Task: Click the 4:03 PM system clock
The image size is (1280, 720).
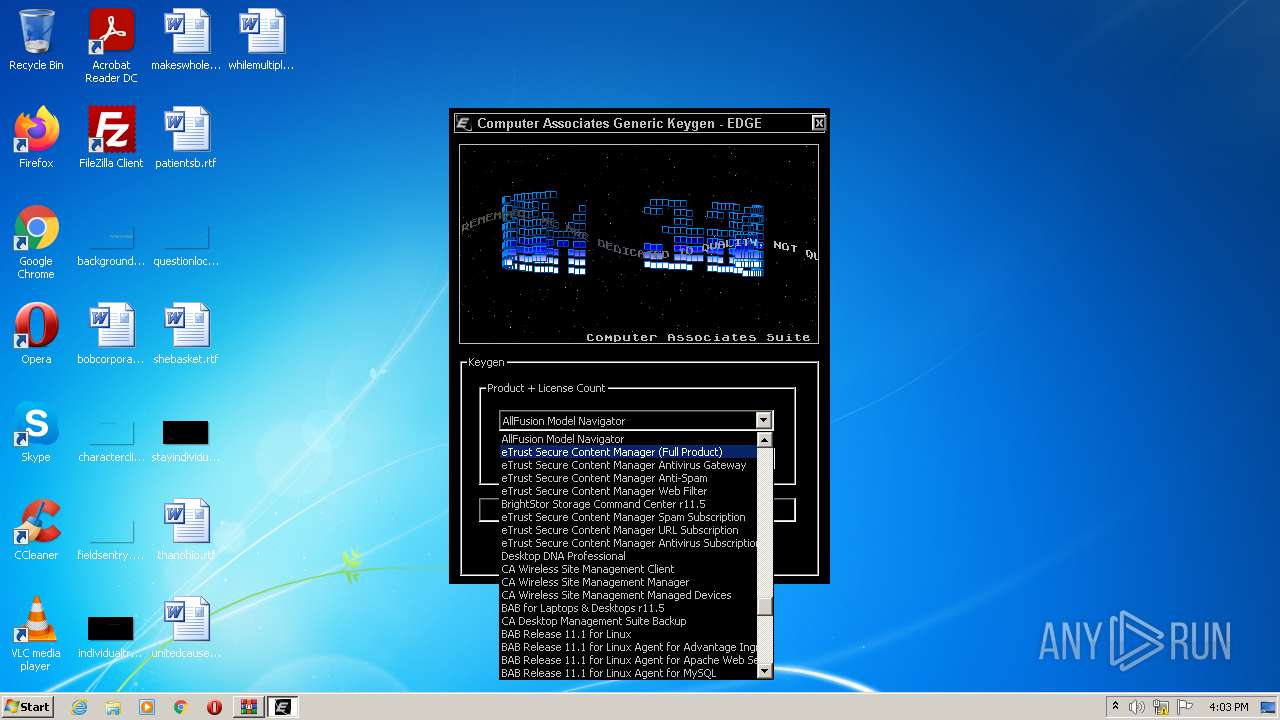Action: click(1229, 707)
